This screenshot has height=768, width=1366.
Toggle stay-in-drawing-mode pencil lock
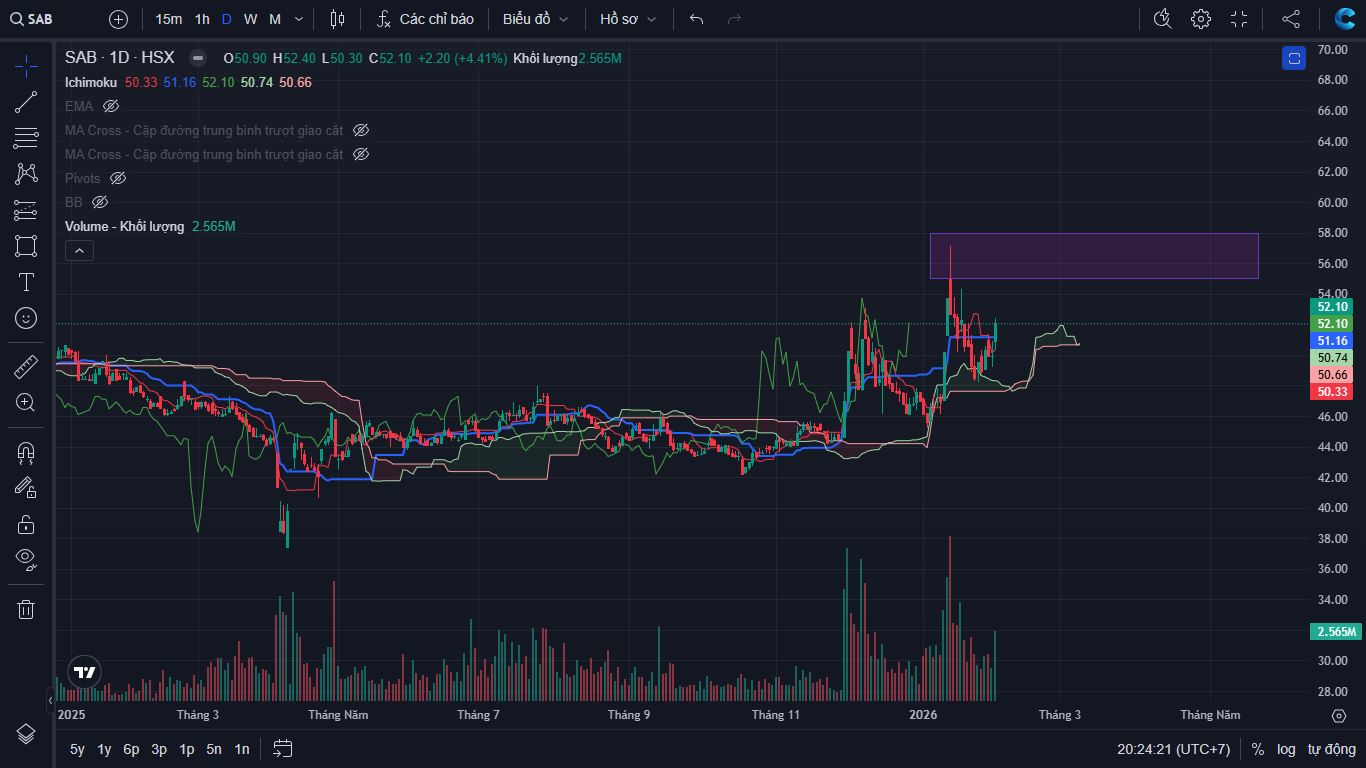(x=26, y=488)
